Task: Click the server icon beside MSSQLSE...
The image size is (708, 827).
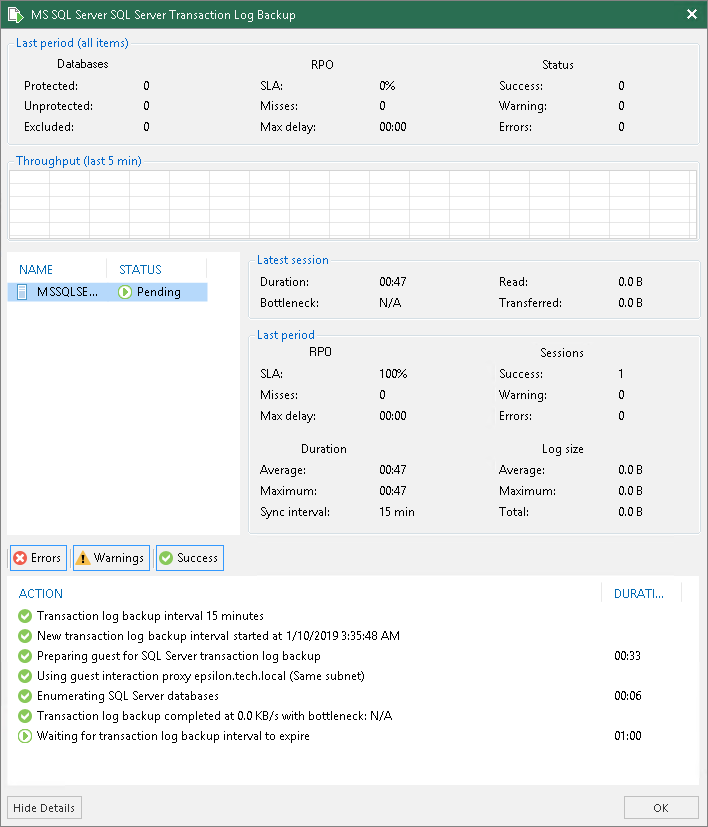Action: (x=22, y=292)
